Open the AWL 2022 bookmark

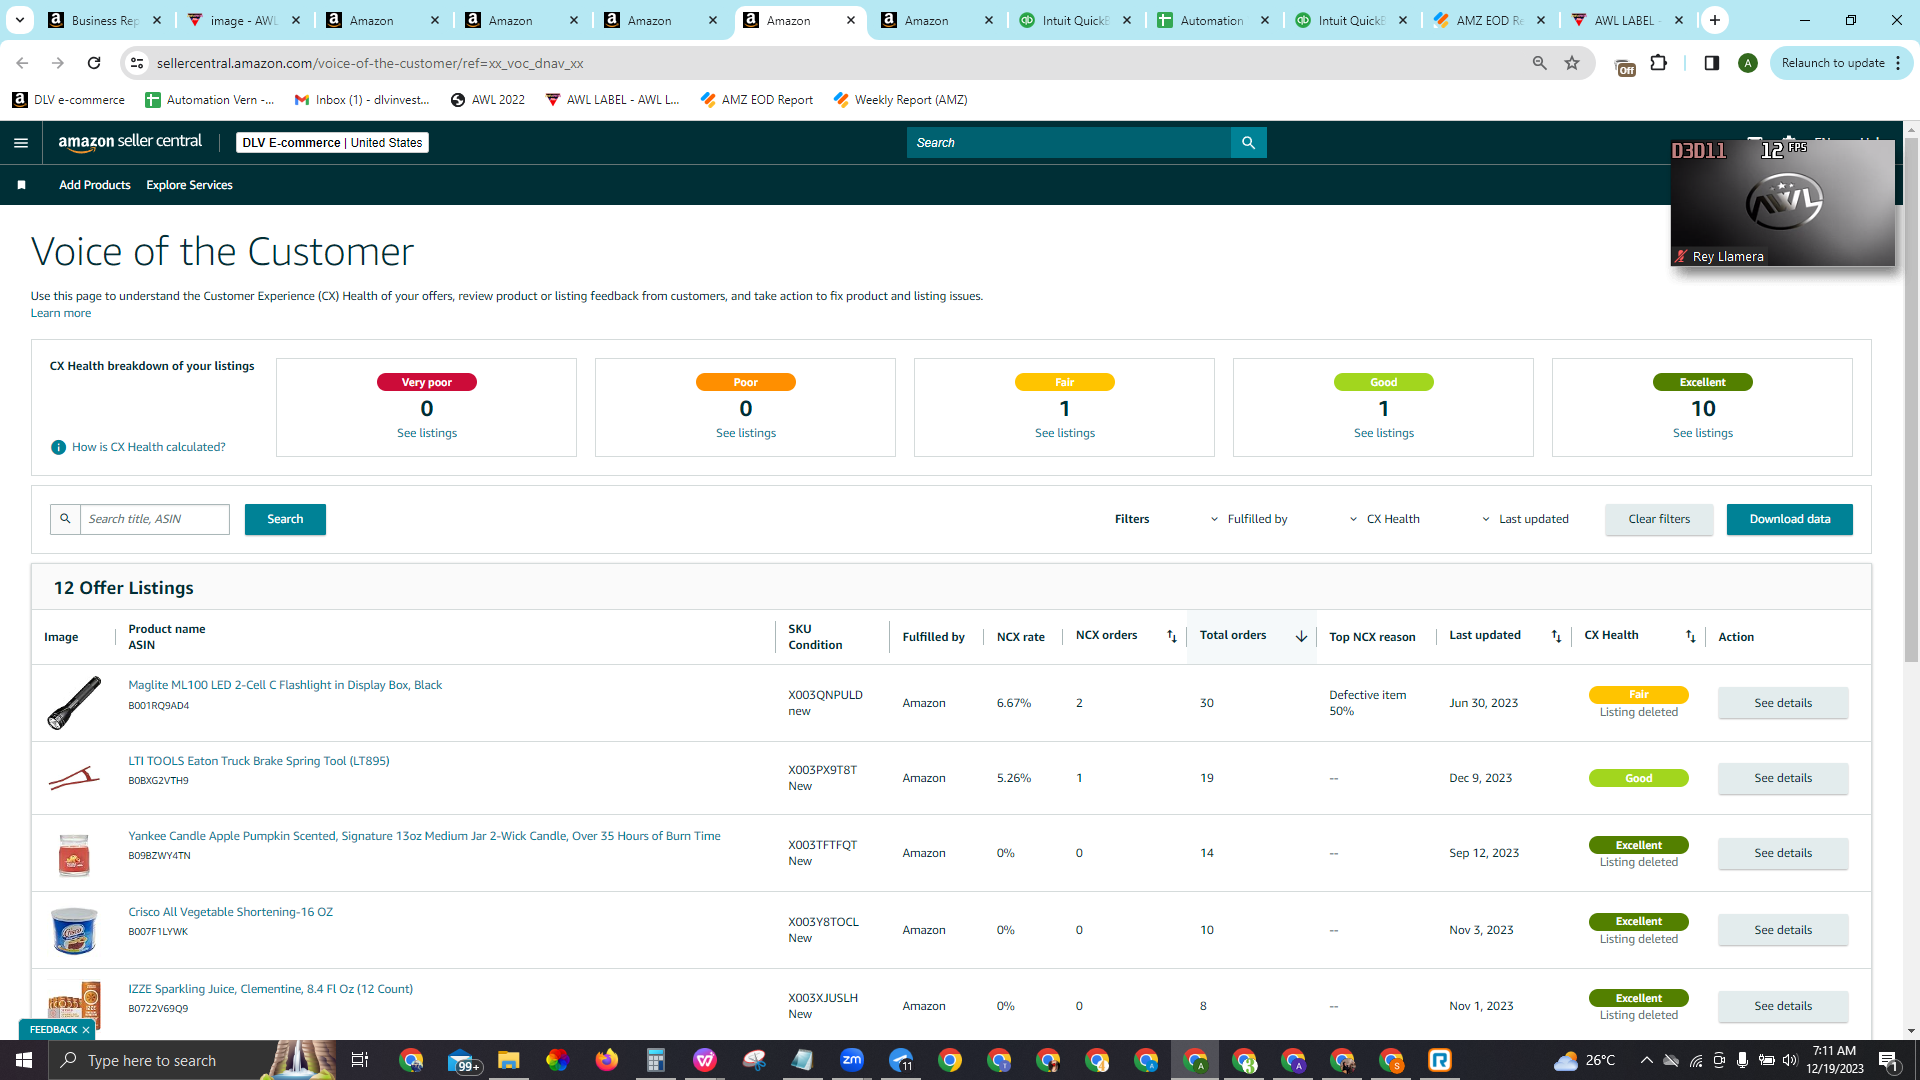click(x=487, y=100)
